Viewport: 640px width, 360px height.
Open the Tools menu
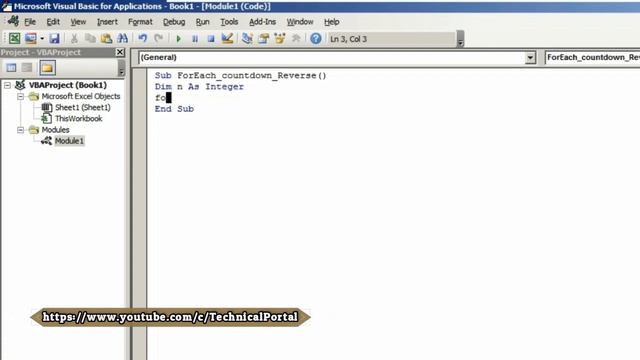229,22
